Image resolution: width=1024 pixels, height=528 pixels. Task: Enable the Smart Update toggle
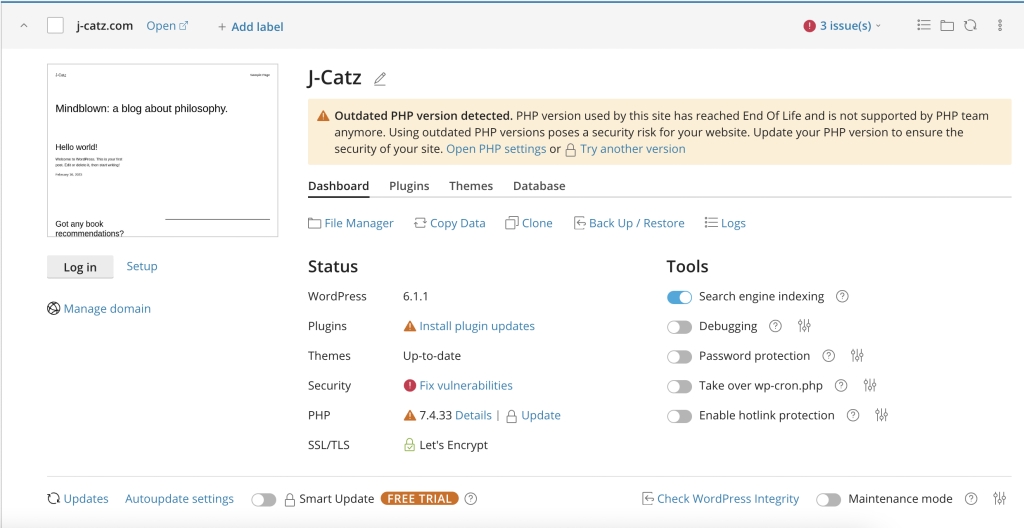[264, 500]
